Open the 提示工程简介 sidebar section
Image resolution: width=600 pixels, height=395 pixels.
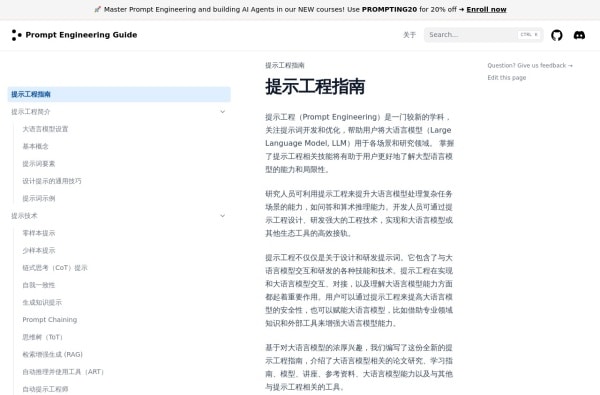(119, 112)
